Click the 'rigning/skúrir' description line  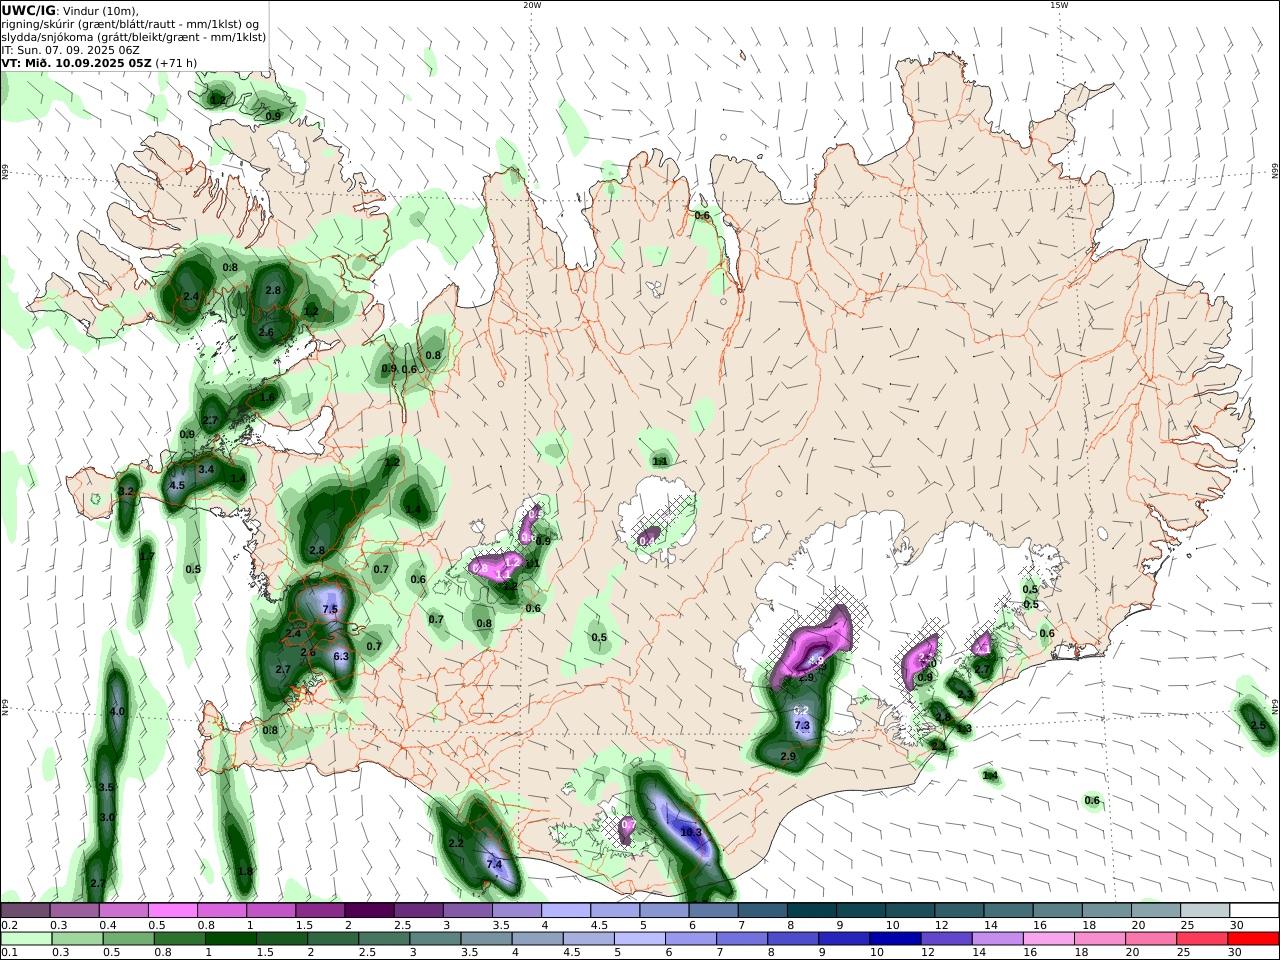[132, 24]
